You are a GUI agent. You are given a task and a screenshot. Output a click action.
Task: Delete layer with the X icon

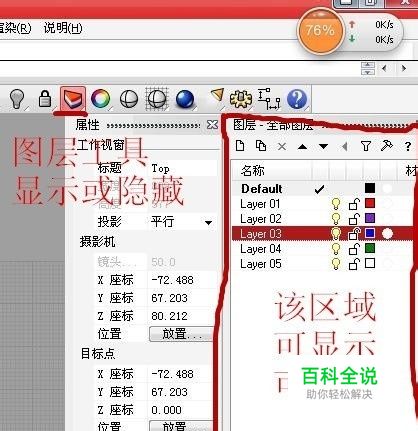point(282,146)
